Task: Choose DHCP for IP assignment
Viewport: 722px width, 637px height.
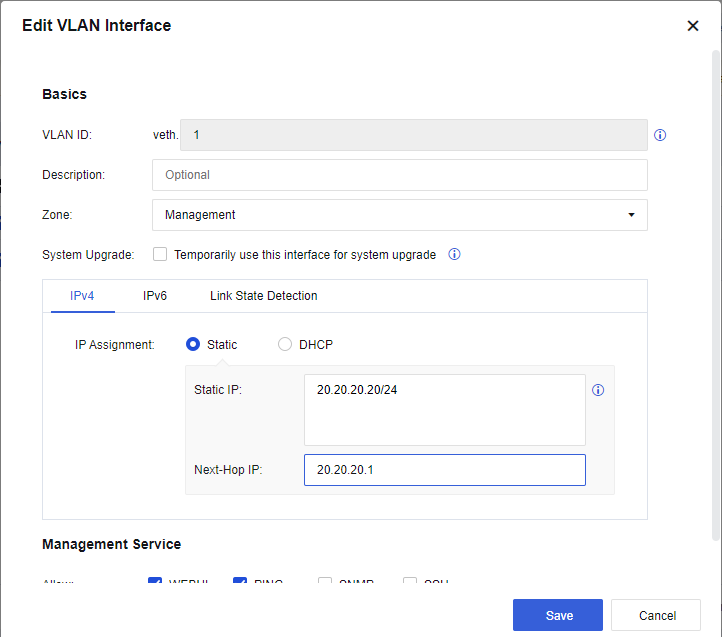Action: (285, 344)
